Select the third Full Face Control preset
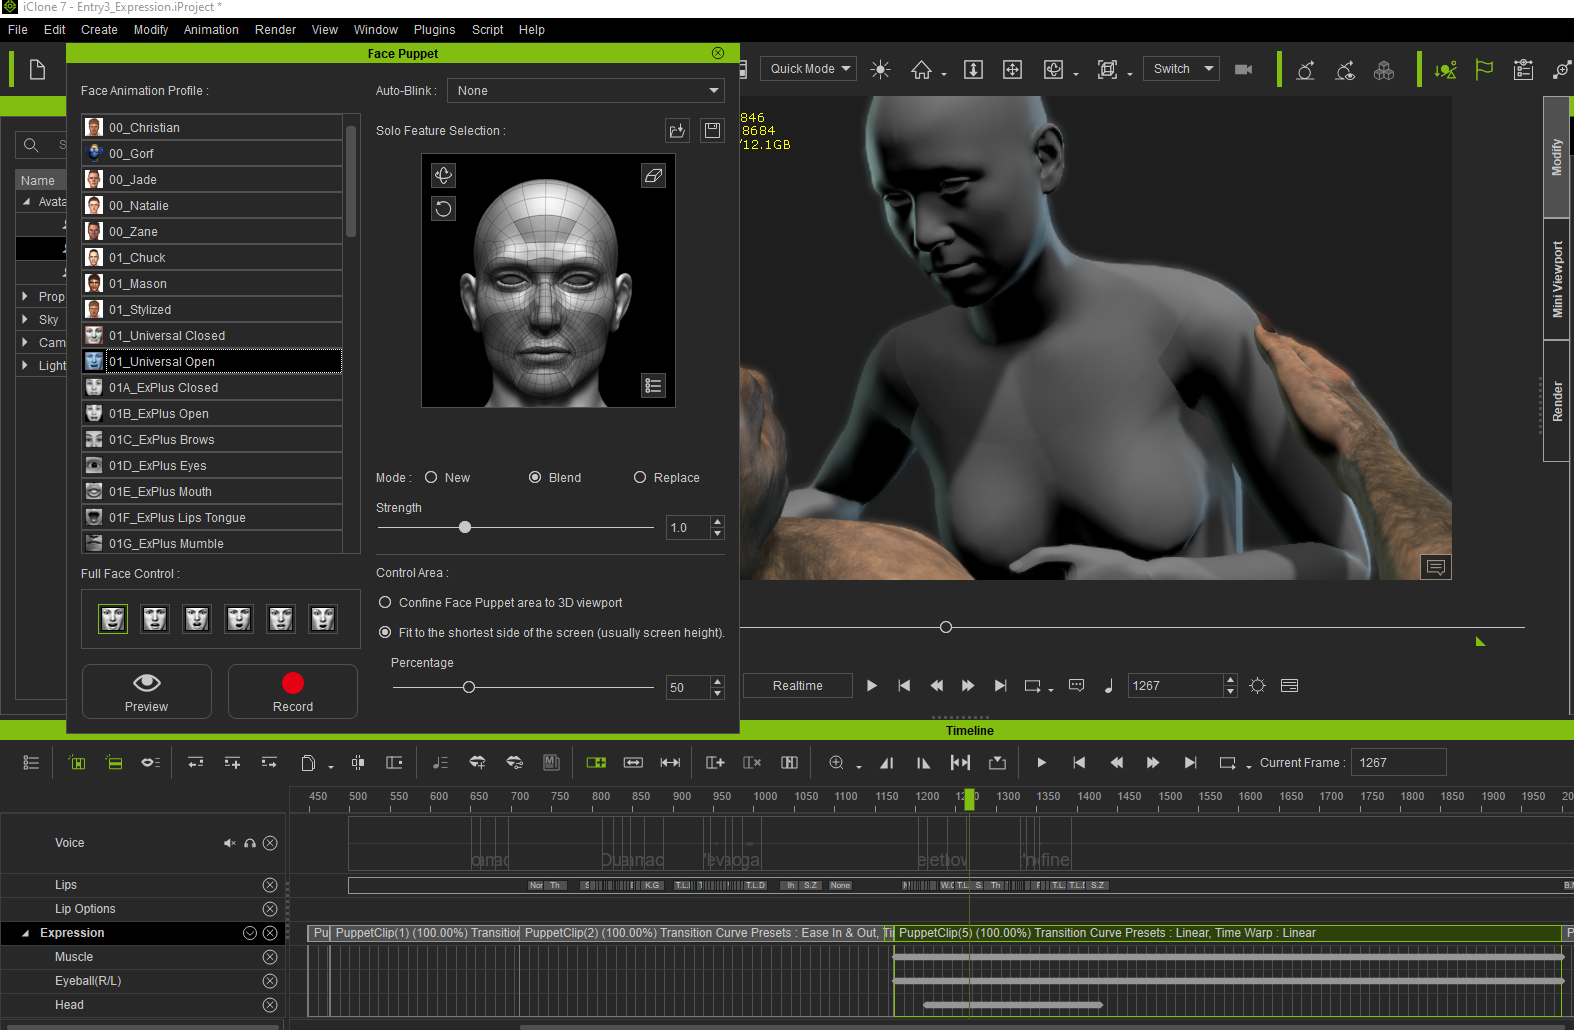Image resolution: width=1574 pixels, height=1030 pixels. pyautogui.click(x=197, y=619)
